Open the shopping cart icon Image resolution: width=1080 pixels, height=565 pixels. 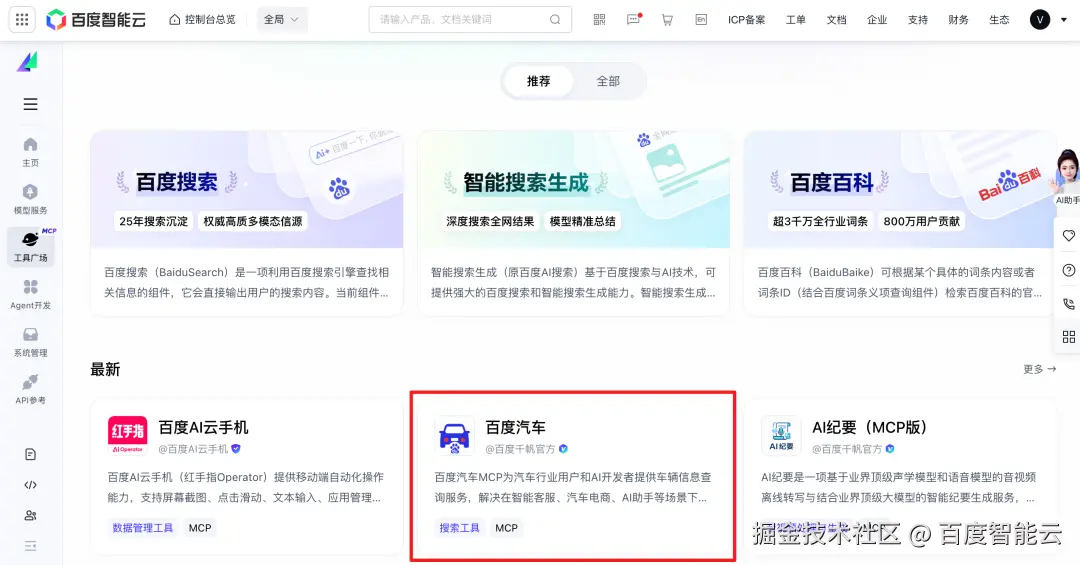tap(667, 20)
